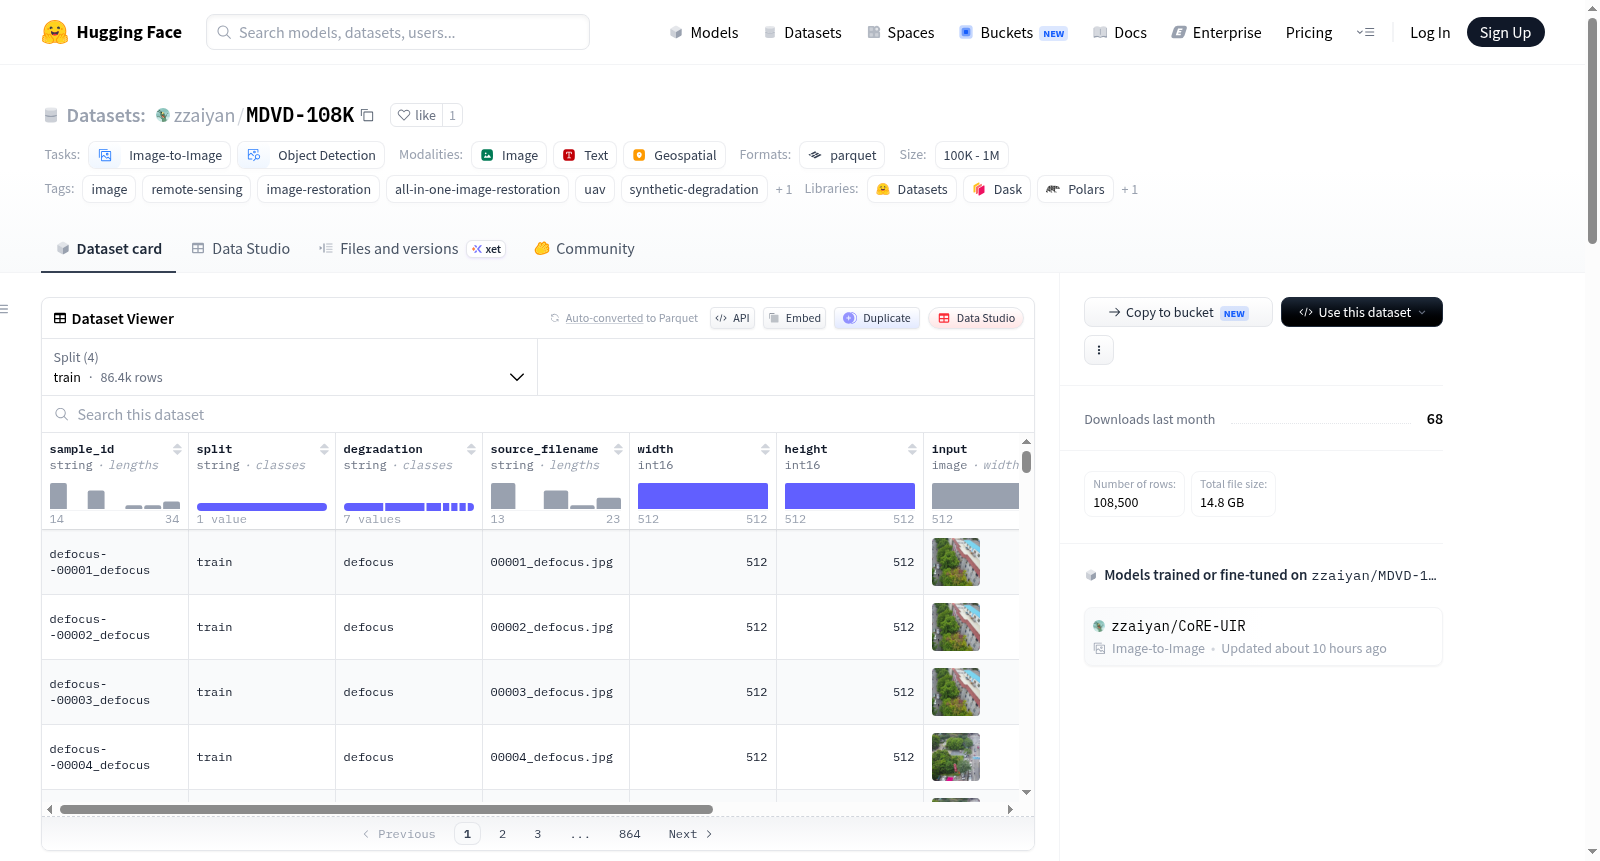
Task: Open the Use this dataset dropdown
Action: click(x=1362, y=312)
